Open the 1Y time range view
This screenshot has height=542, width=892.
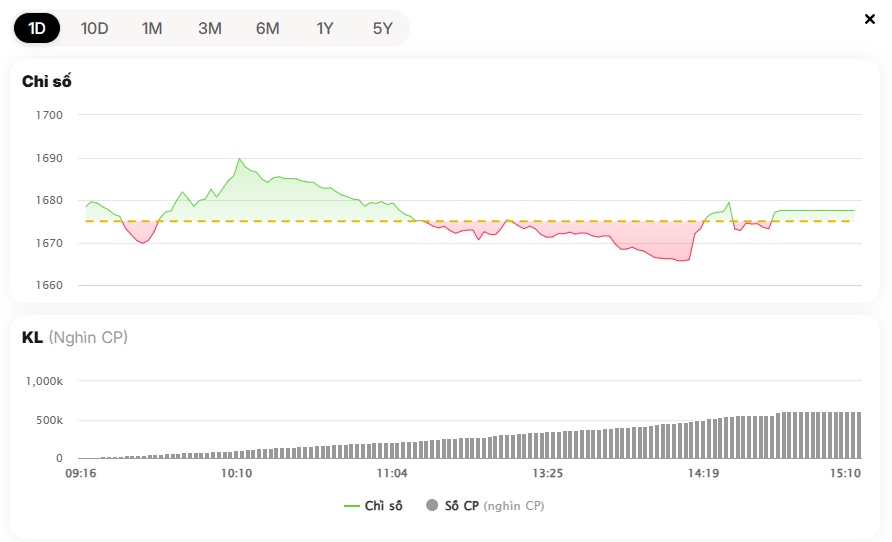pos(325,28)
